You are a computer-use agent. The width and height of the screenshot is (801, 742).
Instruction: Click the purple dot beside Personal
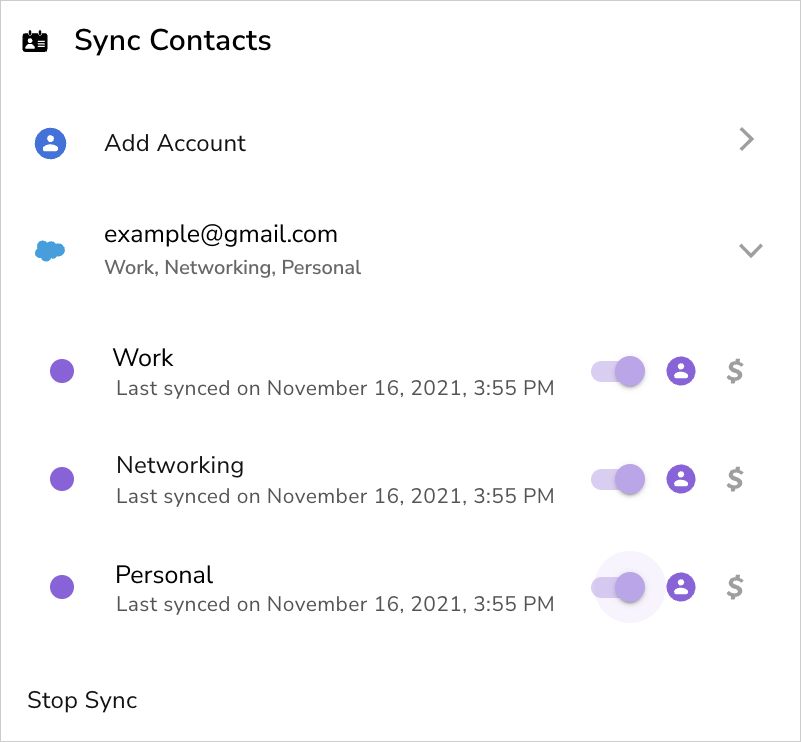pos(62,587)
